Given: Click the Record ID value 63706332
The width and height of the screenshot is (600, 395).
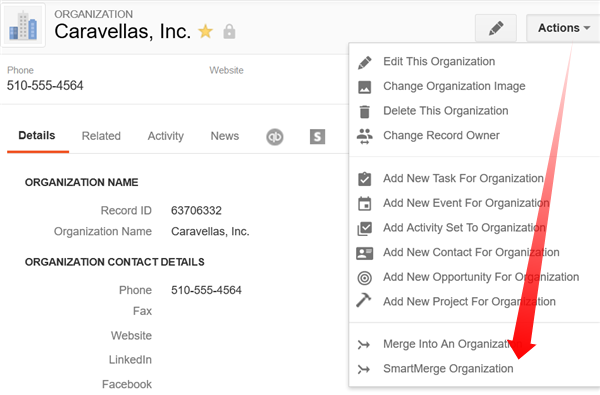Looking at the screenshot, I should pos(196,211).
